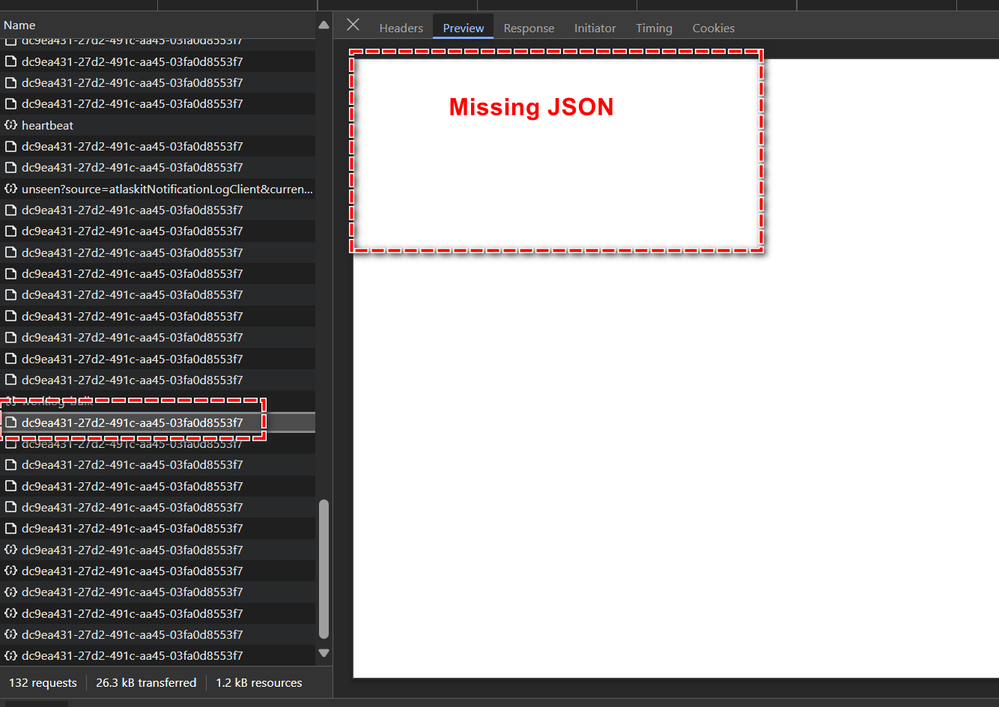This screenshot has width=999, height=707.
Task: Click the document icon of the highlighted dc9ea431 request
Action: pyautogui.click(x=11, y=422)
